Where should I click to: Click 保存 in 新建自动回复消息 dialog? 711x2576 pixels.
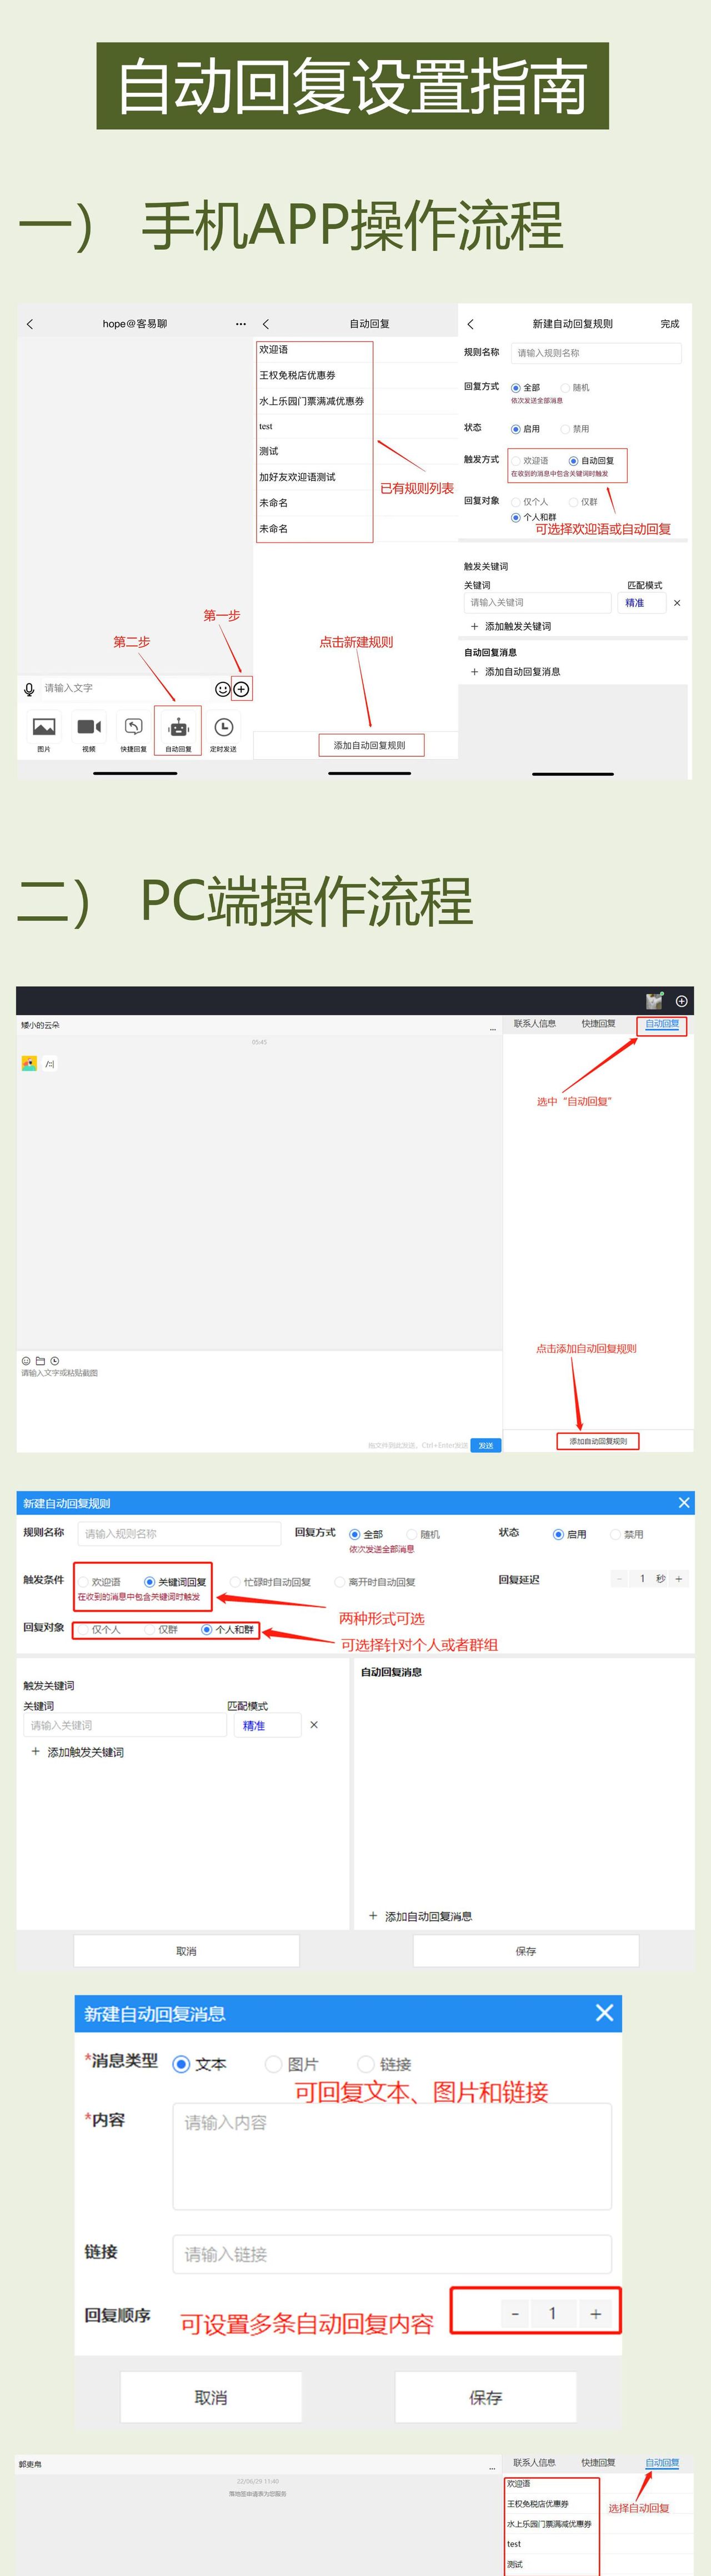[486, 2397]
